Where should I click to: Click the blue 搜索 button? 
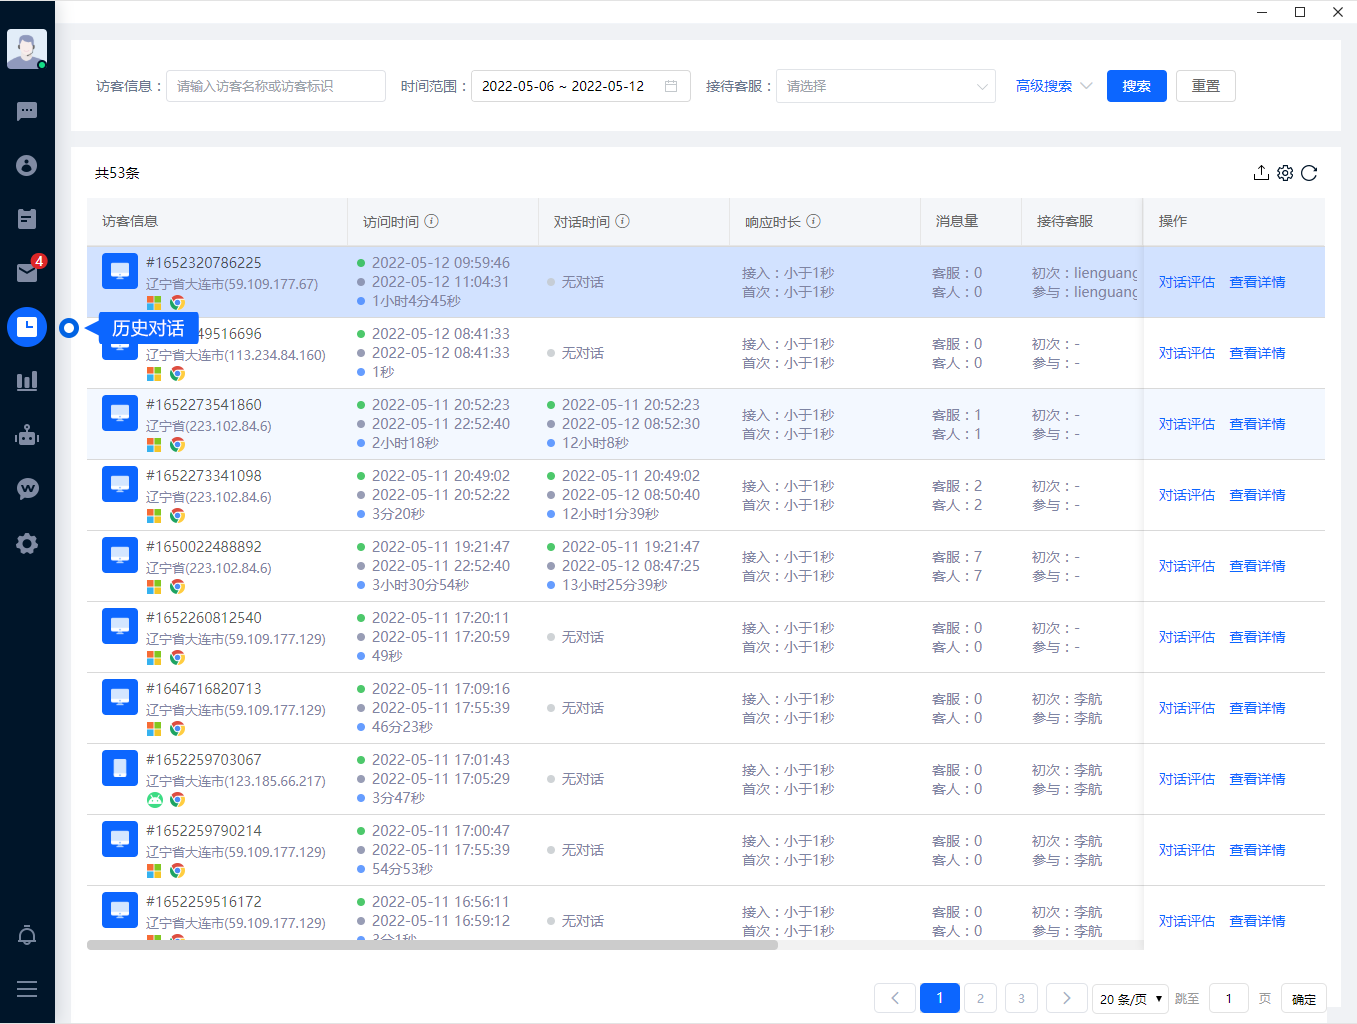tap(1136, 86)
